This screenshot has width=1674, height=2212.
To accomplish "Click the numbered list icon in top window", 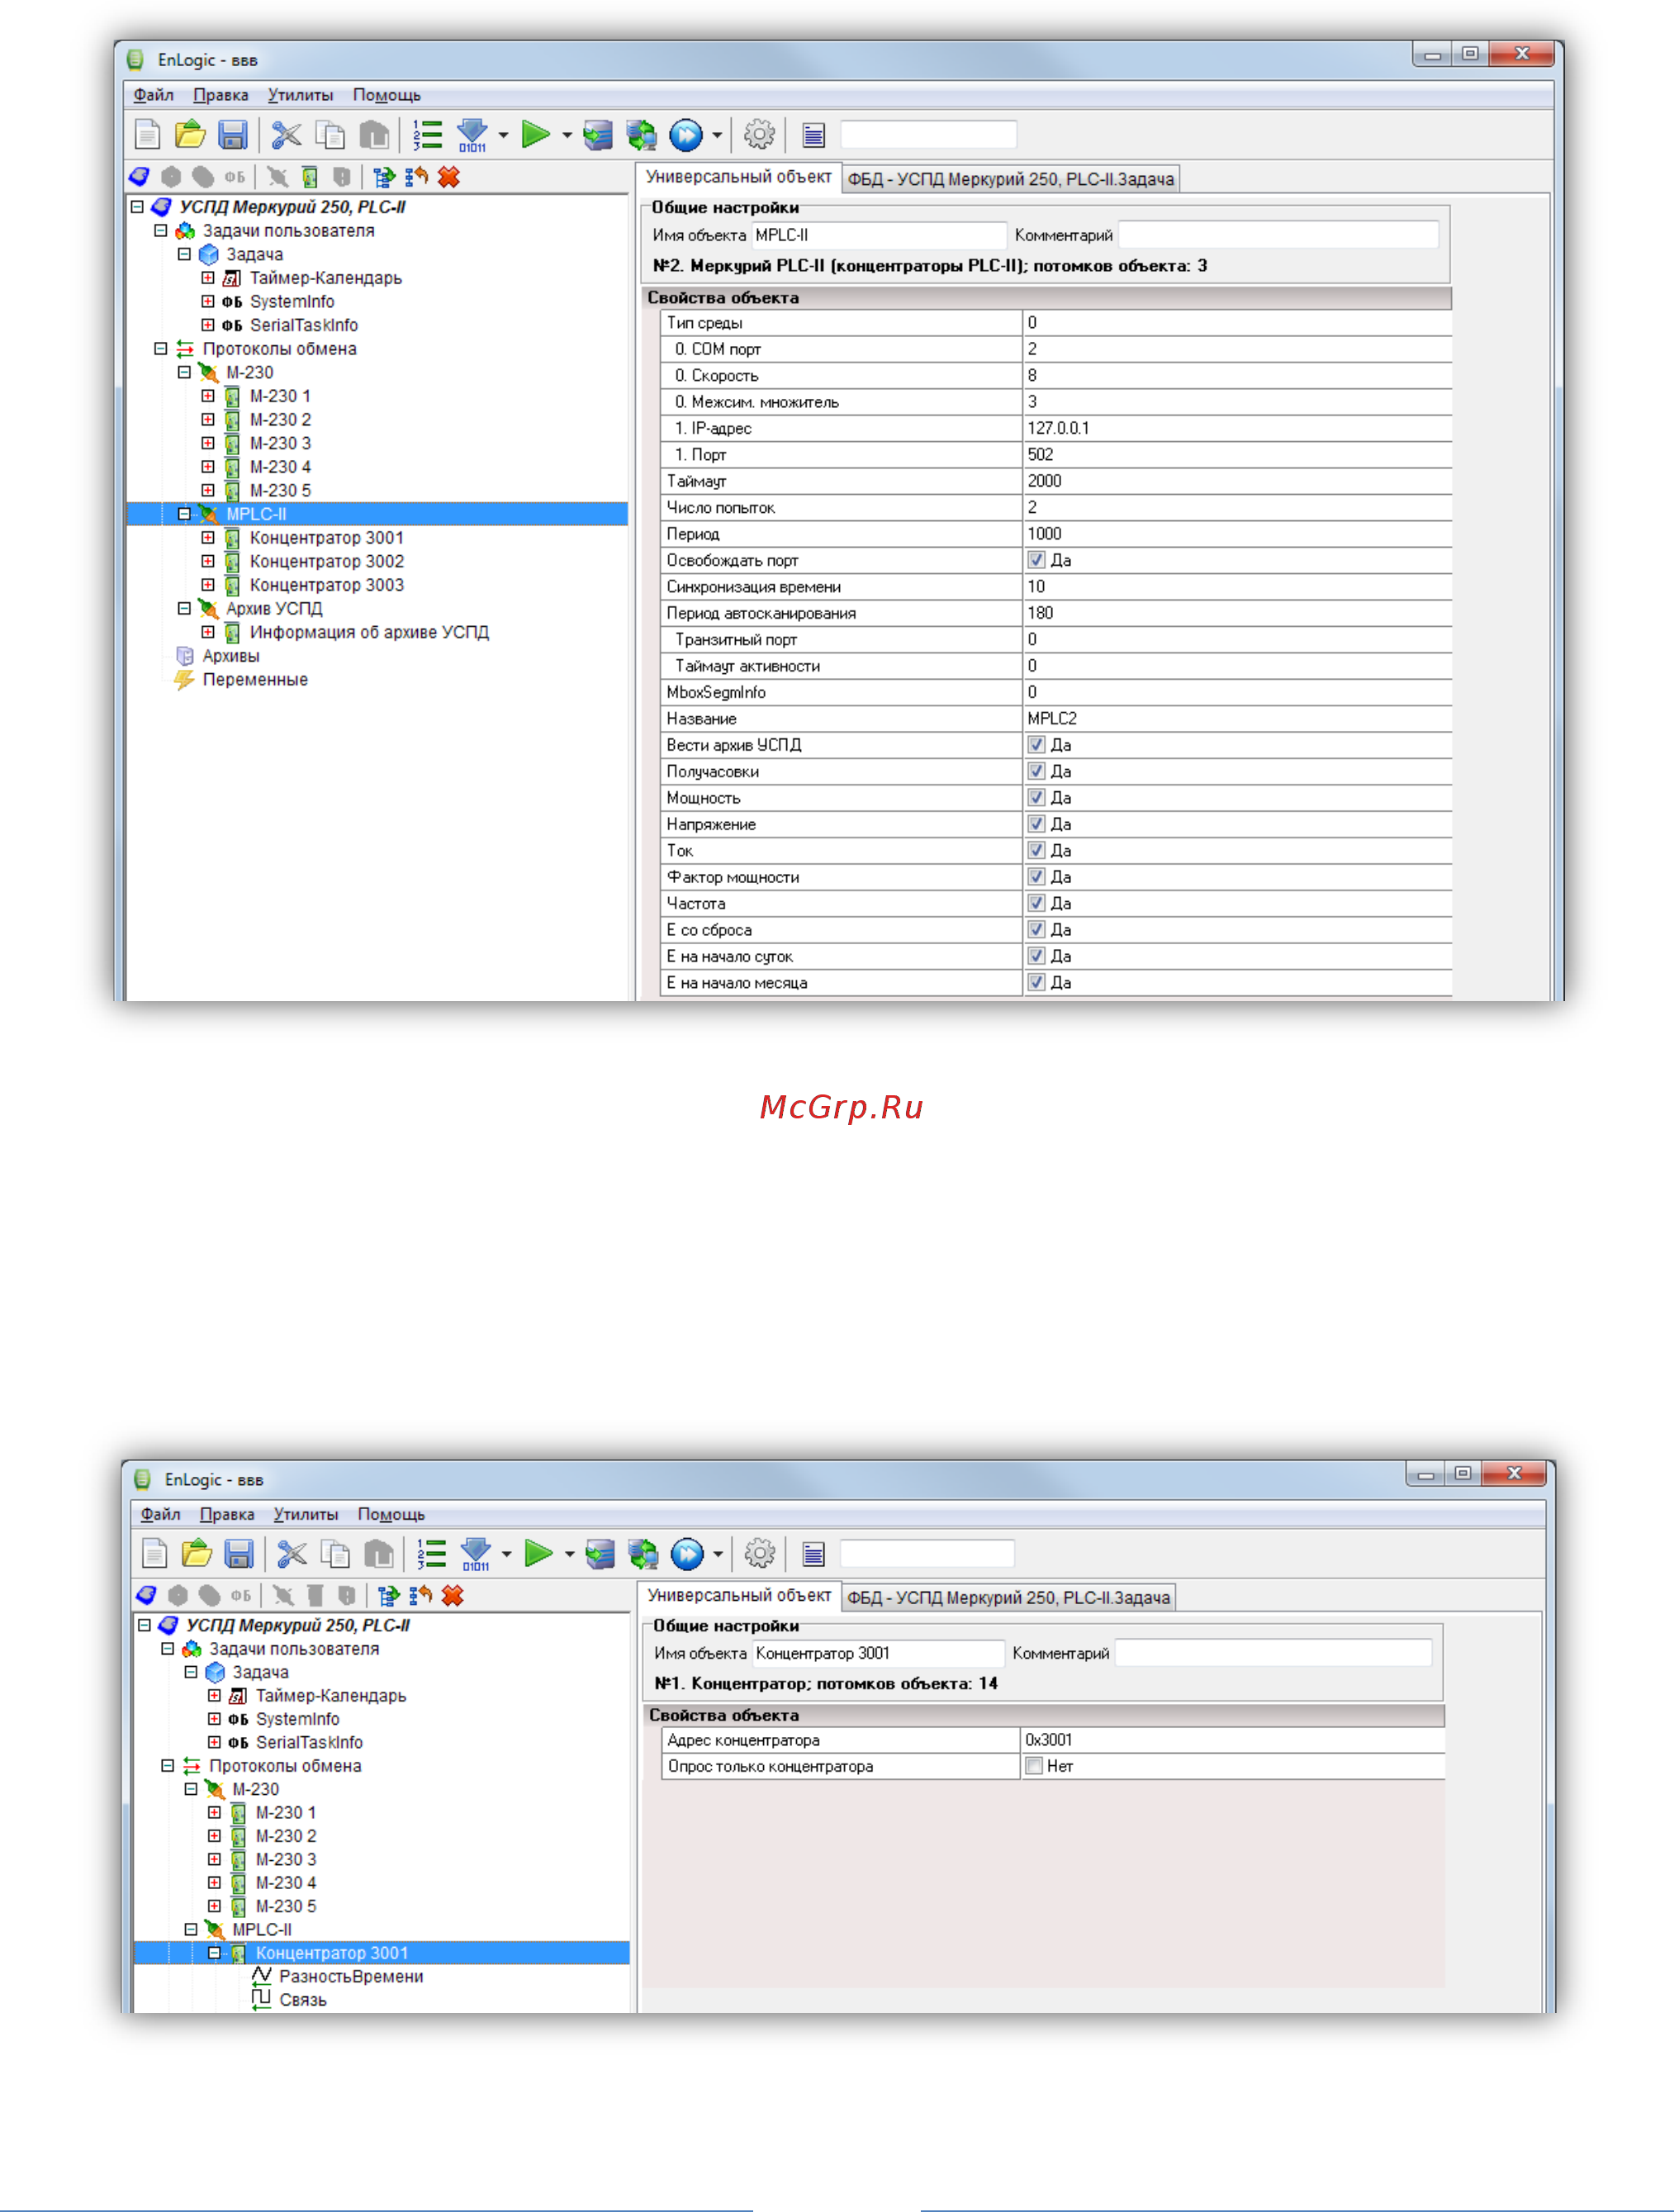I will pos(428,134).
